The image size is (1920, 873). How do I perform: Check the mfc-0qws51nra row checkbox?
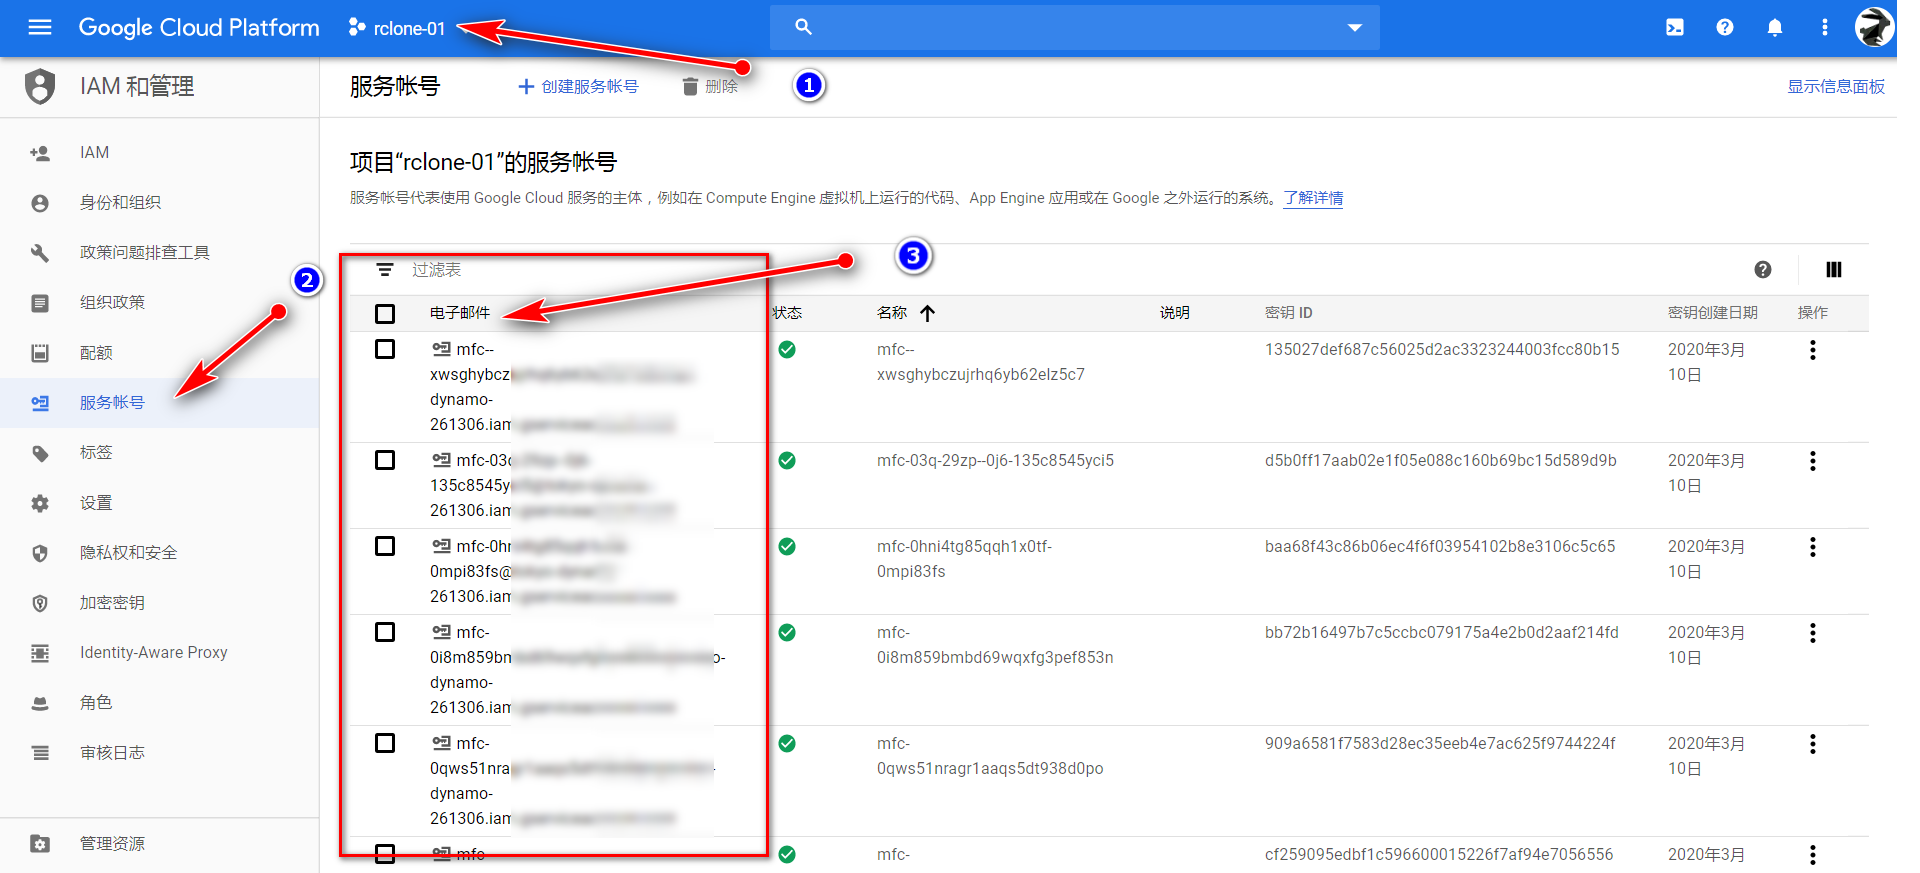click(x=385, y=743)
